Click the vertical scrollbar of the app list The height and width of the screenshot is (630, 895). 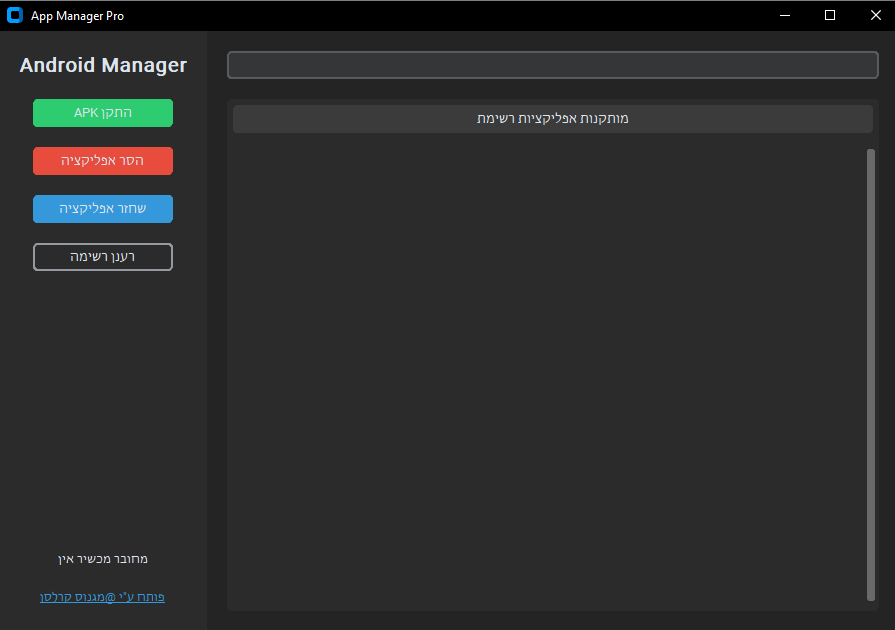(870, 375)
